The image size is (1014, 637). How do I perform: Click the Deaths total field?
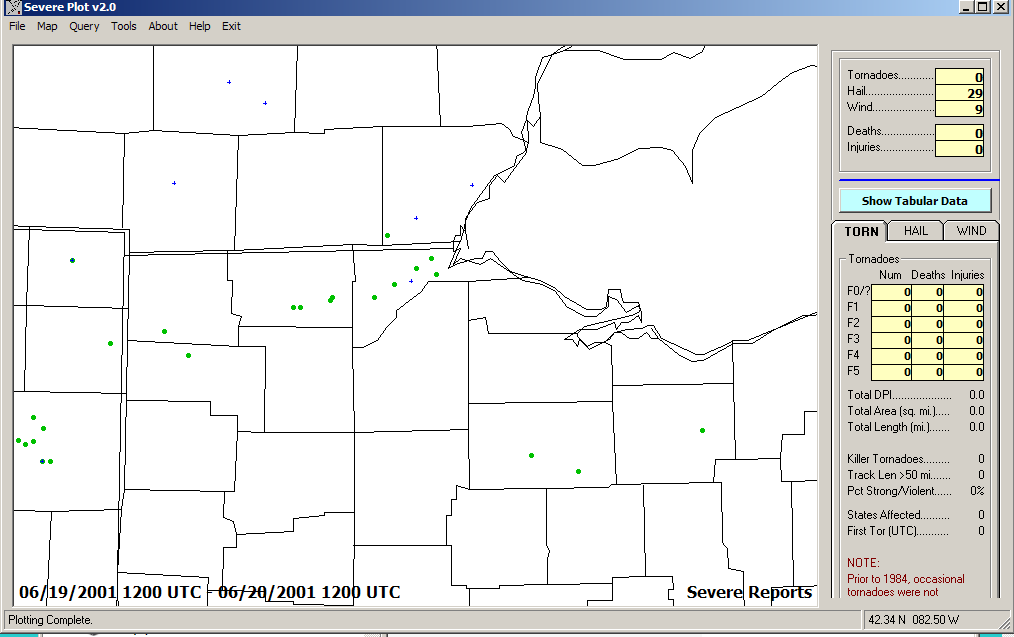[959, 133]
